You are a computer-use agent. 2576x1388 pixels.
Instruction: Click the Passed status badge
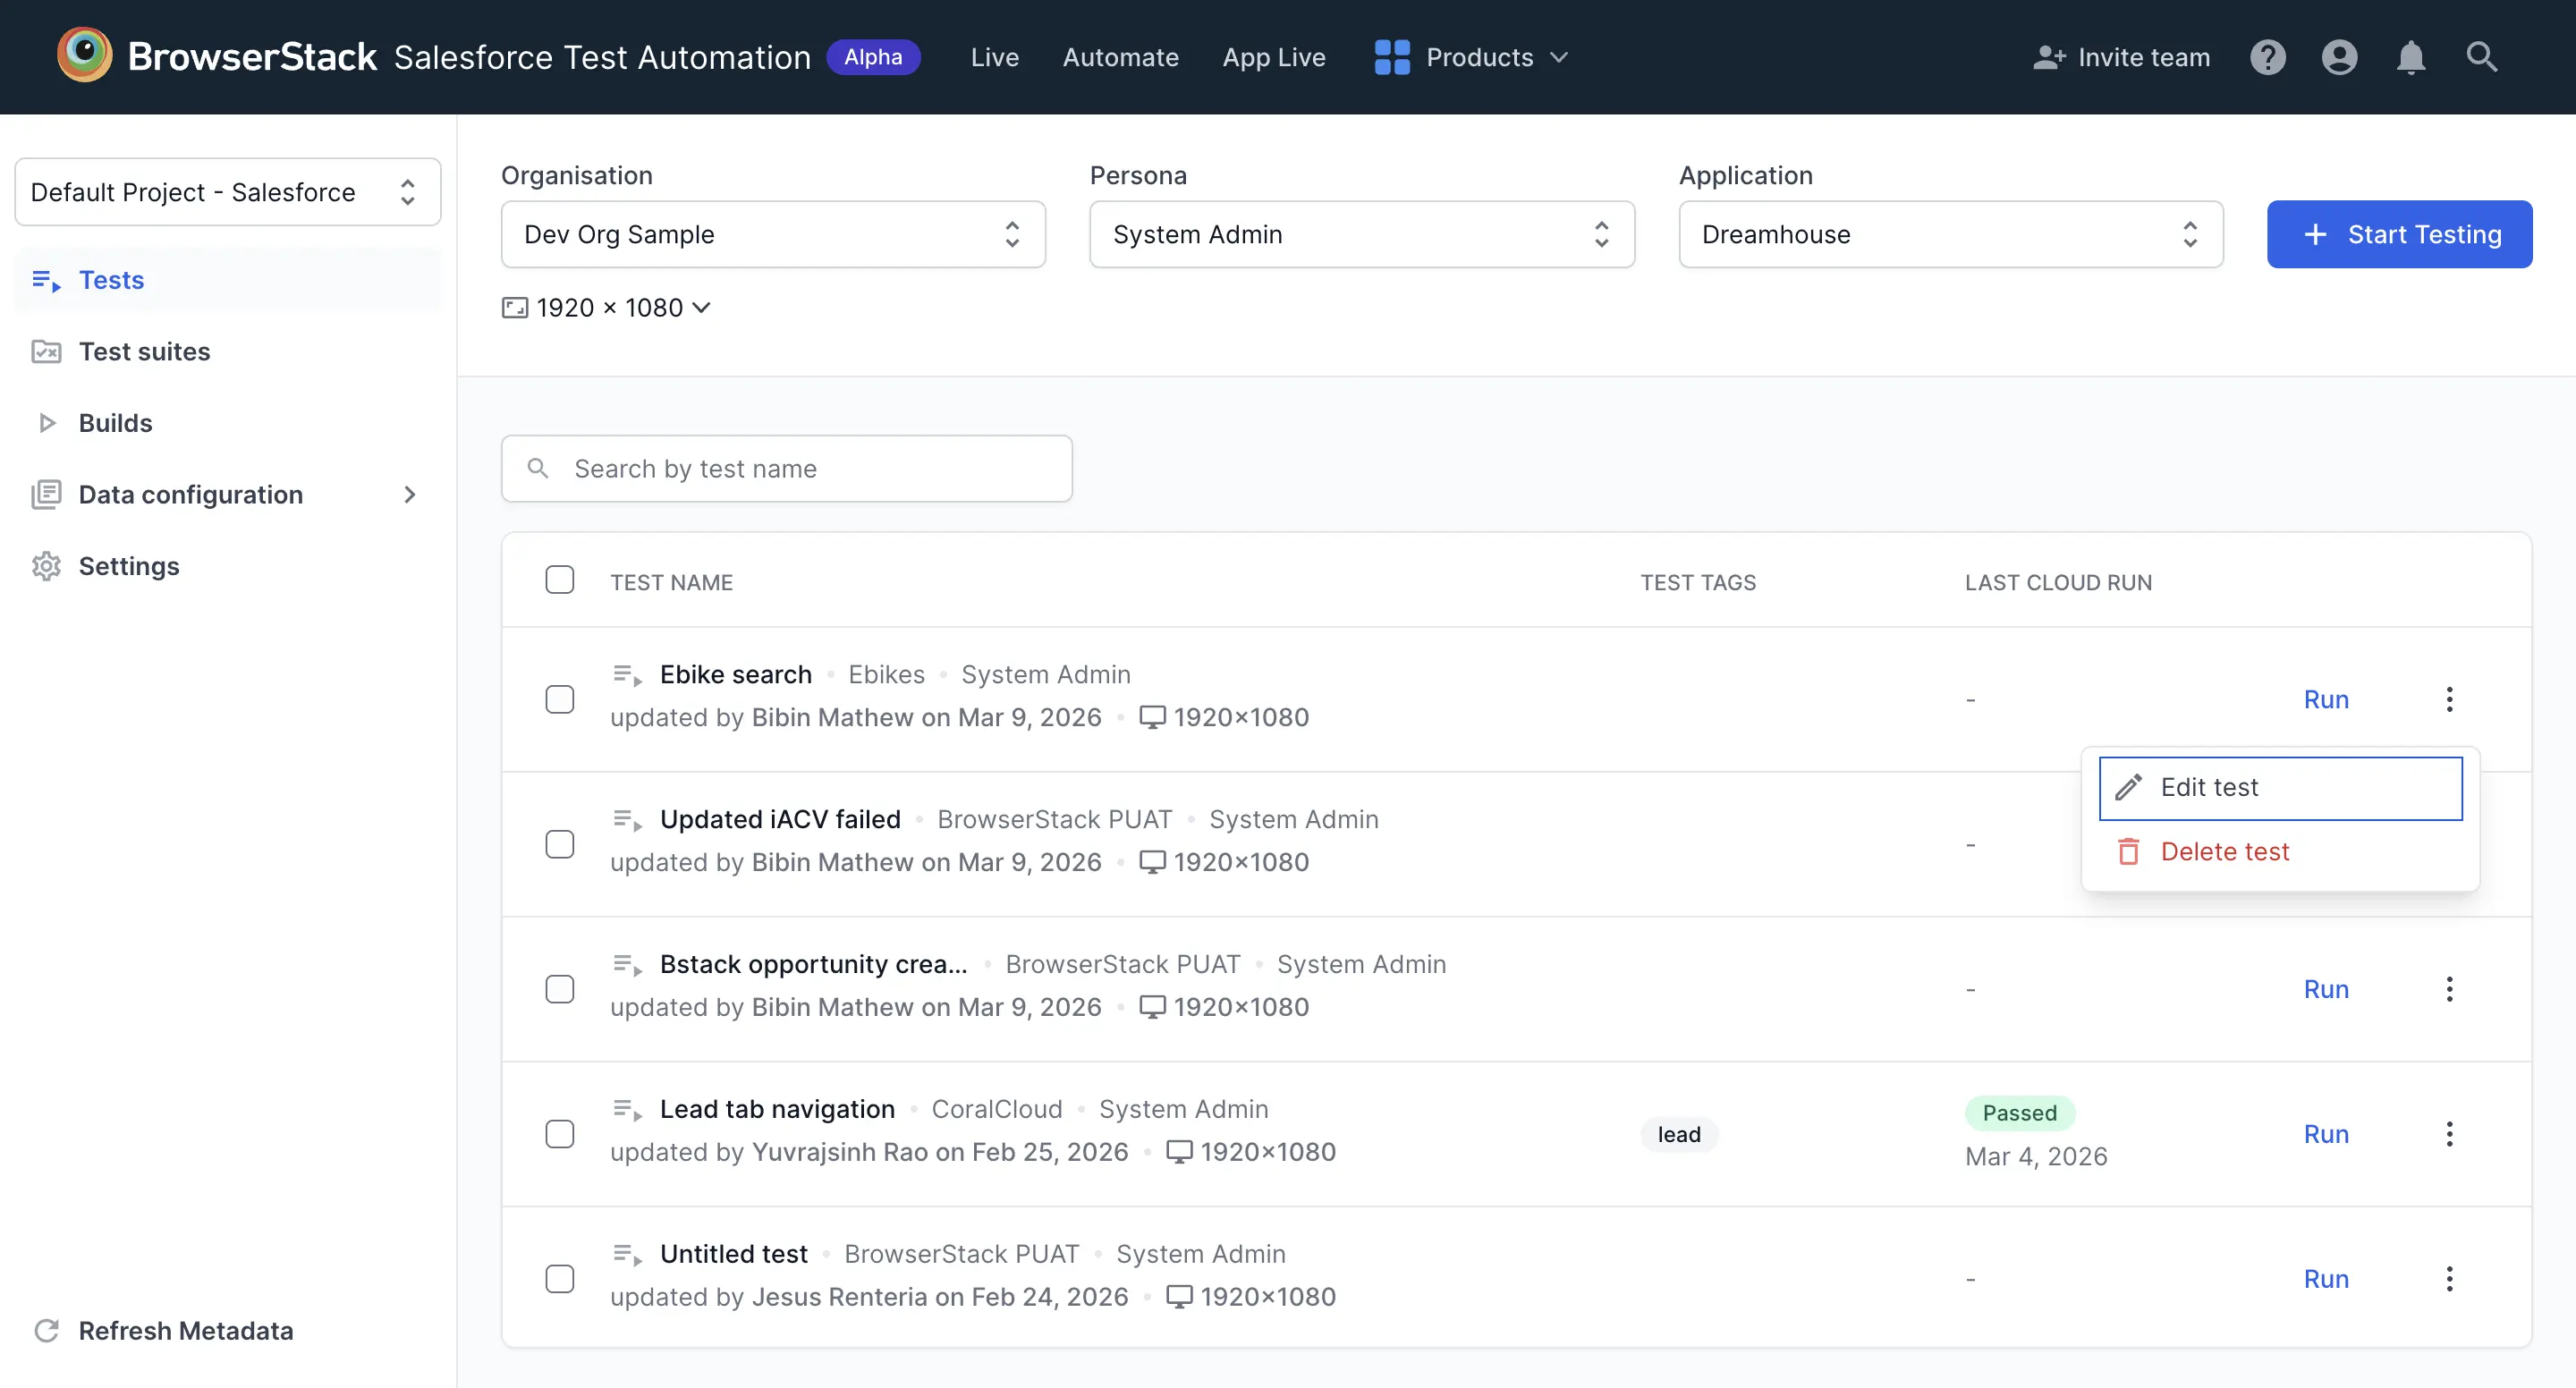click(x=2019, y=1113)
